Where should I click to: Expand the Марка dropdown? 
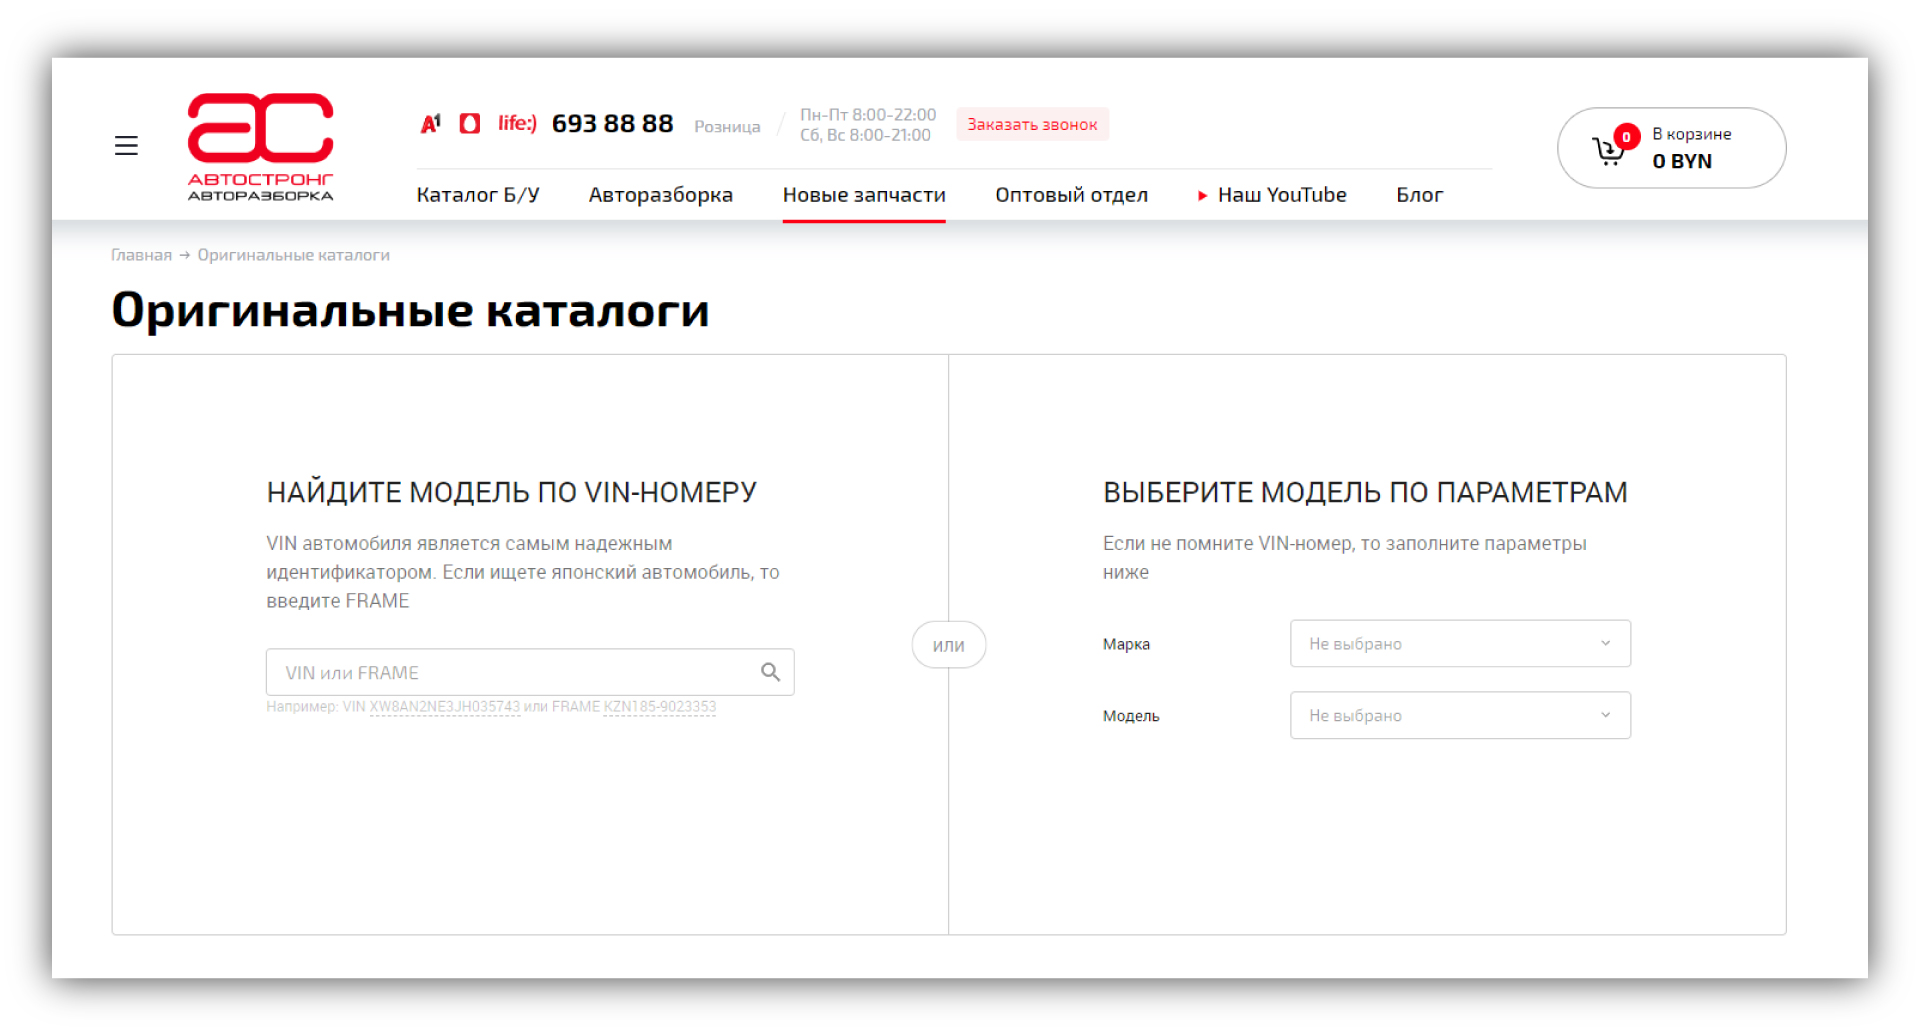click(x=1459, y=644)
